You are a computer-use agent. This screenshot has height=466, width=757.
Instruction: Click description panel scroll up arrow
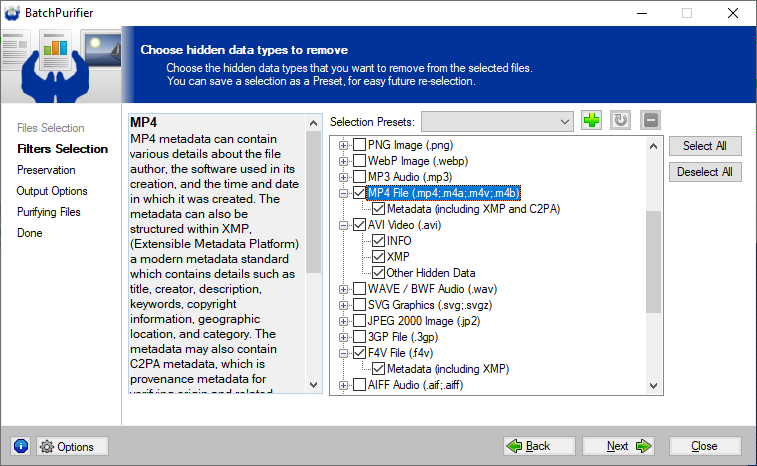(x=313, y=123)
